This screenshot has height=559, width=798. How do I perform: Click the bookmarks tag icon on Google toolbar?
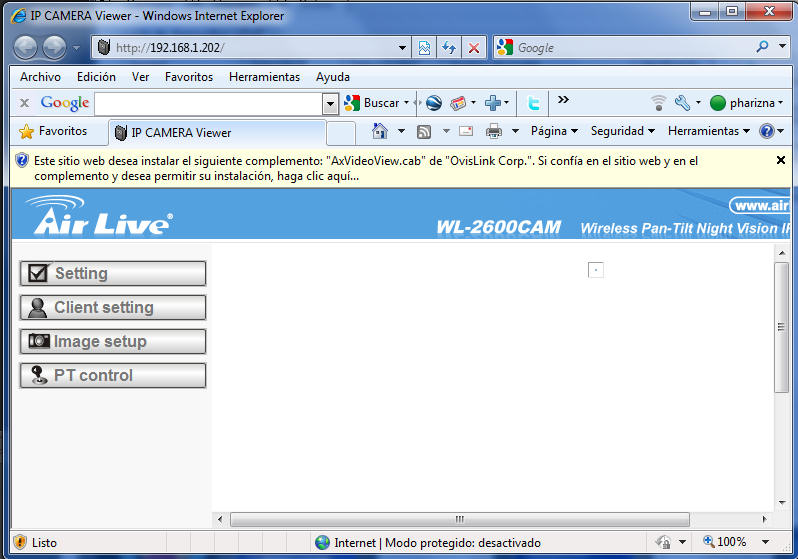click(x=458, y=103)
